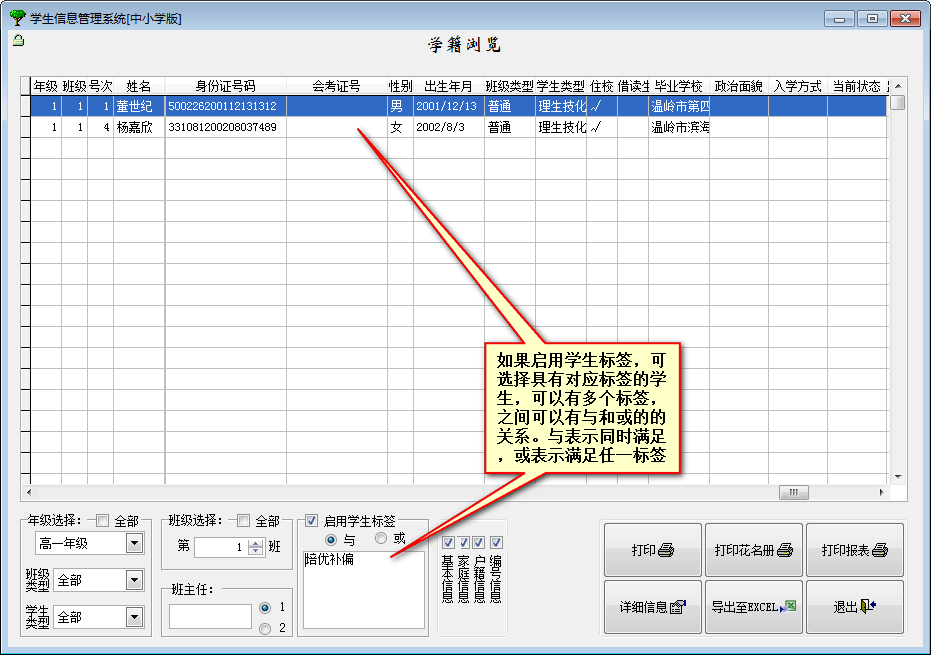Viewport: 931px width, 655px height.
Task: Toggle 启用学生标签 checkbox
Action: (312, 521)
